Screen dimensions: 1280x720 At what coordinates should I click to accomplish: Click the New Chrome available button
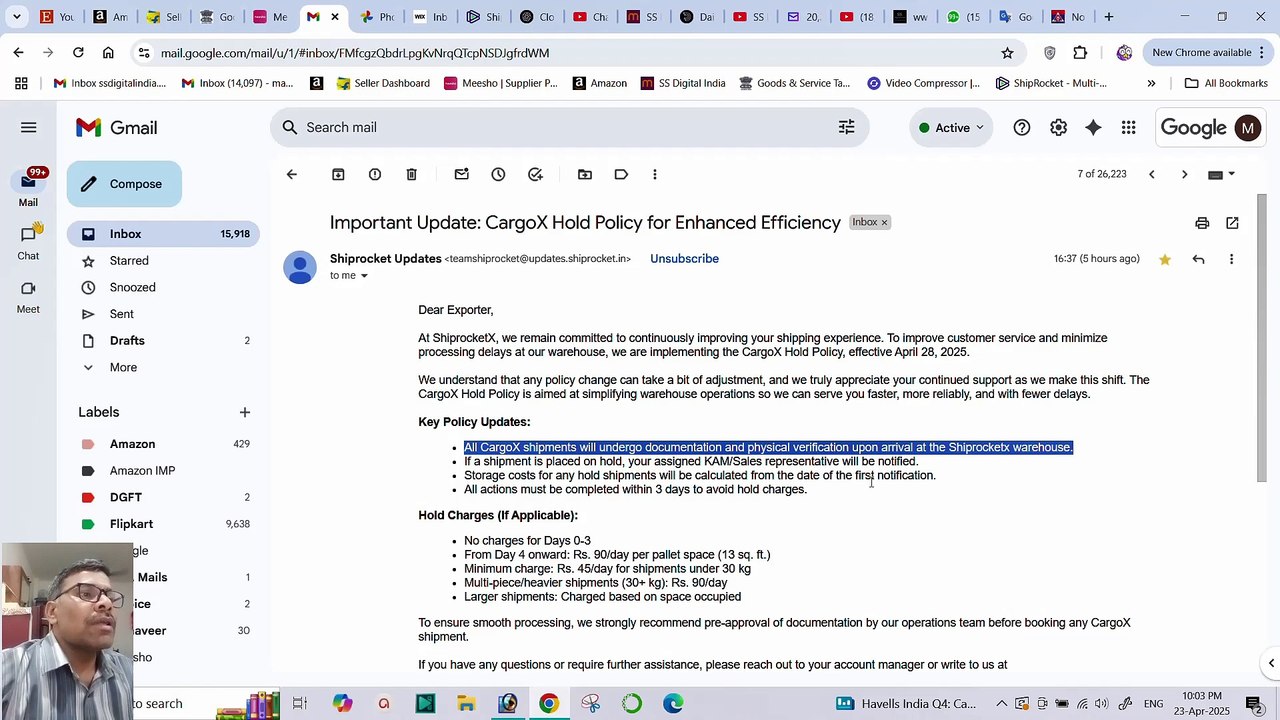pyautogui.click(x=1209, y=53)
